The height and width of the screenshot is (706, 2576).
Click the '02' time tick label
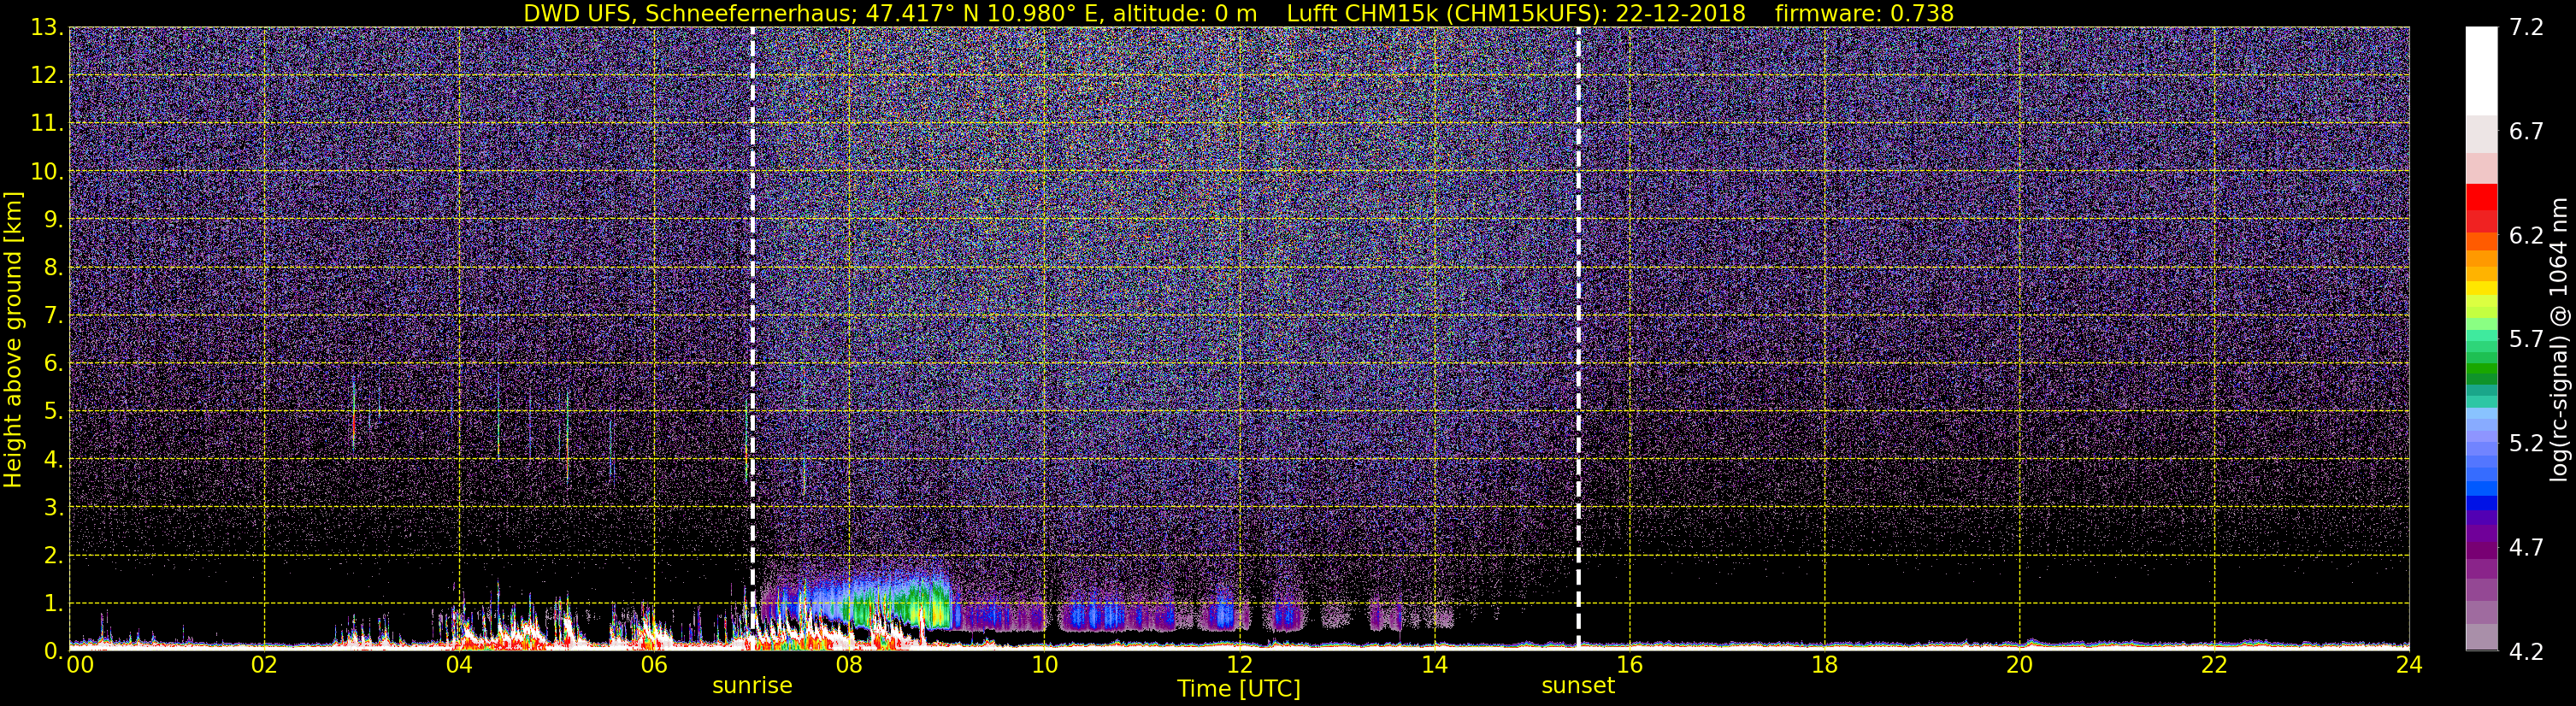tap(264, 665)
